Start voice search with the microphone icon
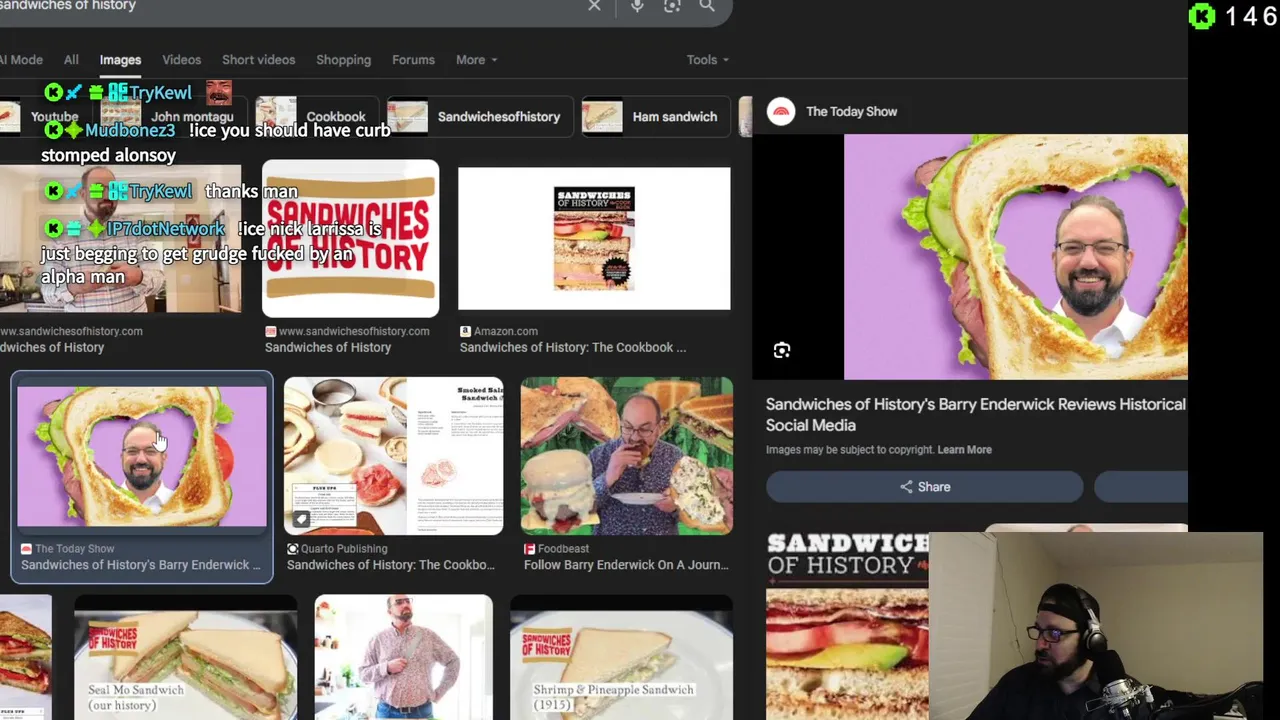 pyautogui.click(x=637, y=6)
